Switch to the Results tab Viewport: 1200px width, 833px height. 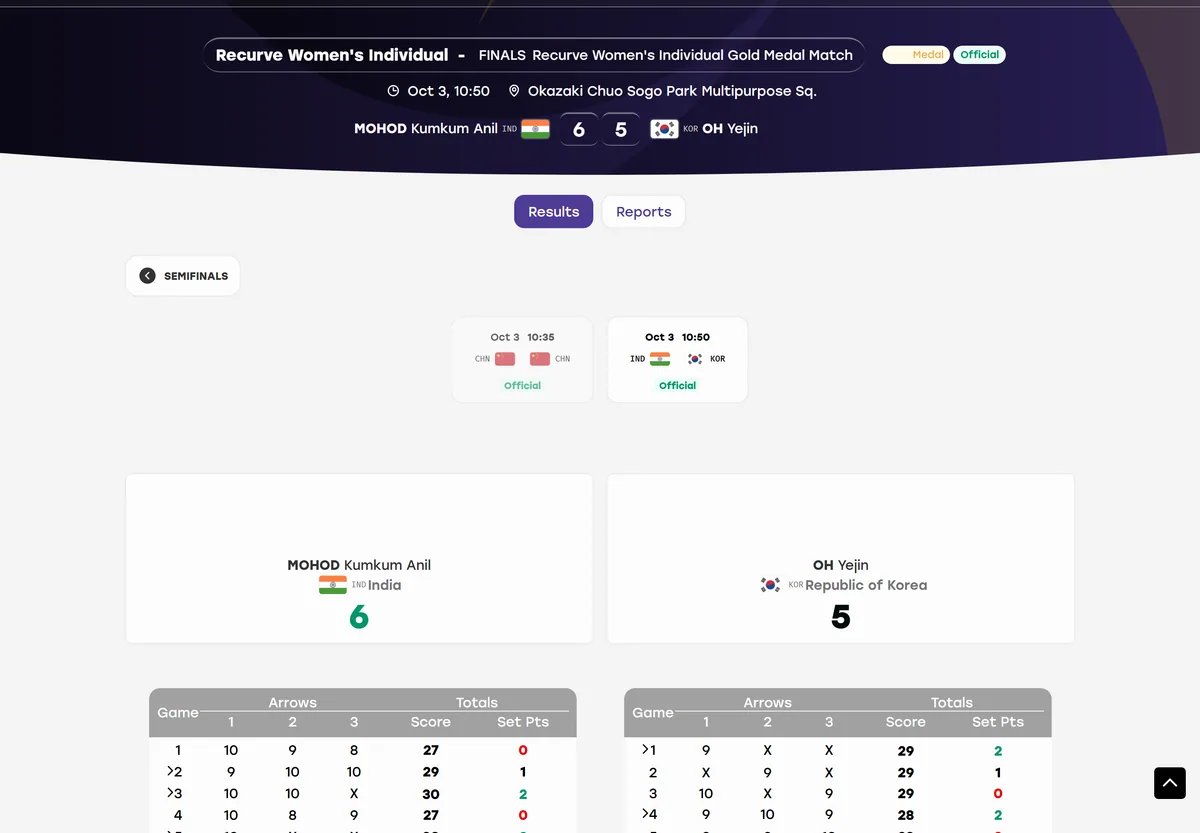click(554, 212)
